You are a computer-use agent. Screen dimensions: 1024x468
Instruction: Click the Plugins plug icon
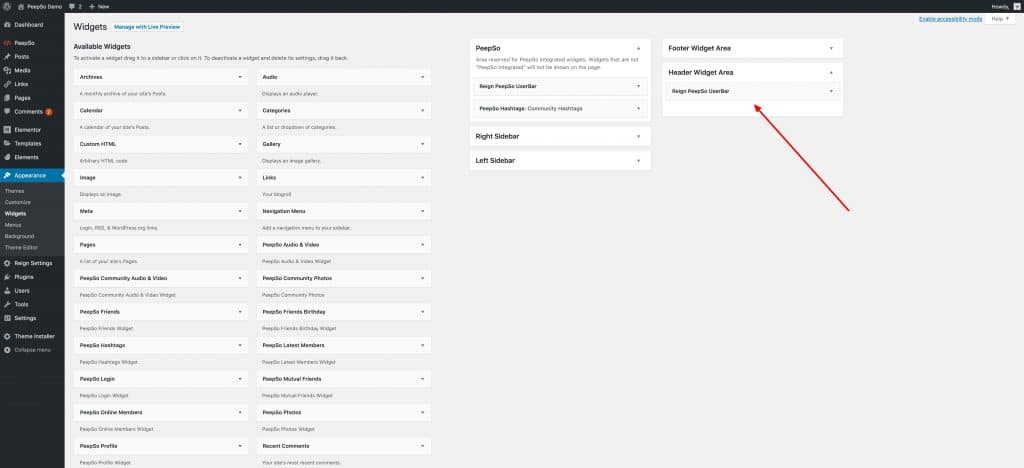7,277
